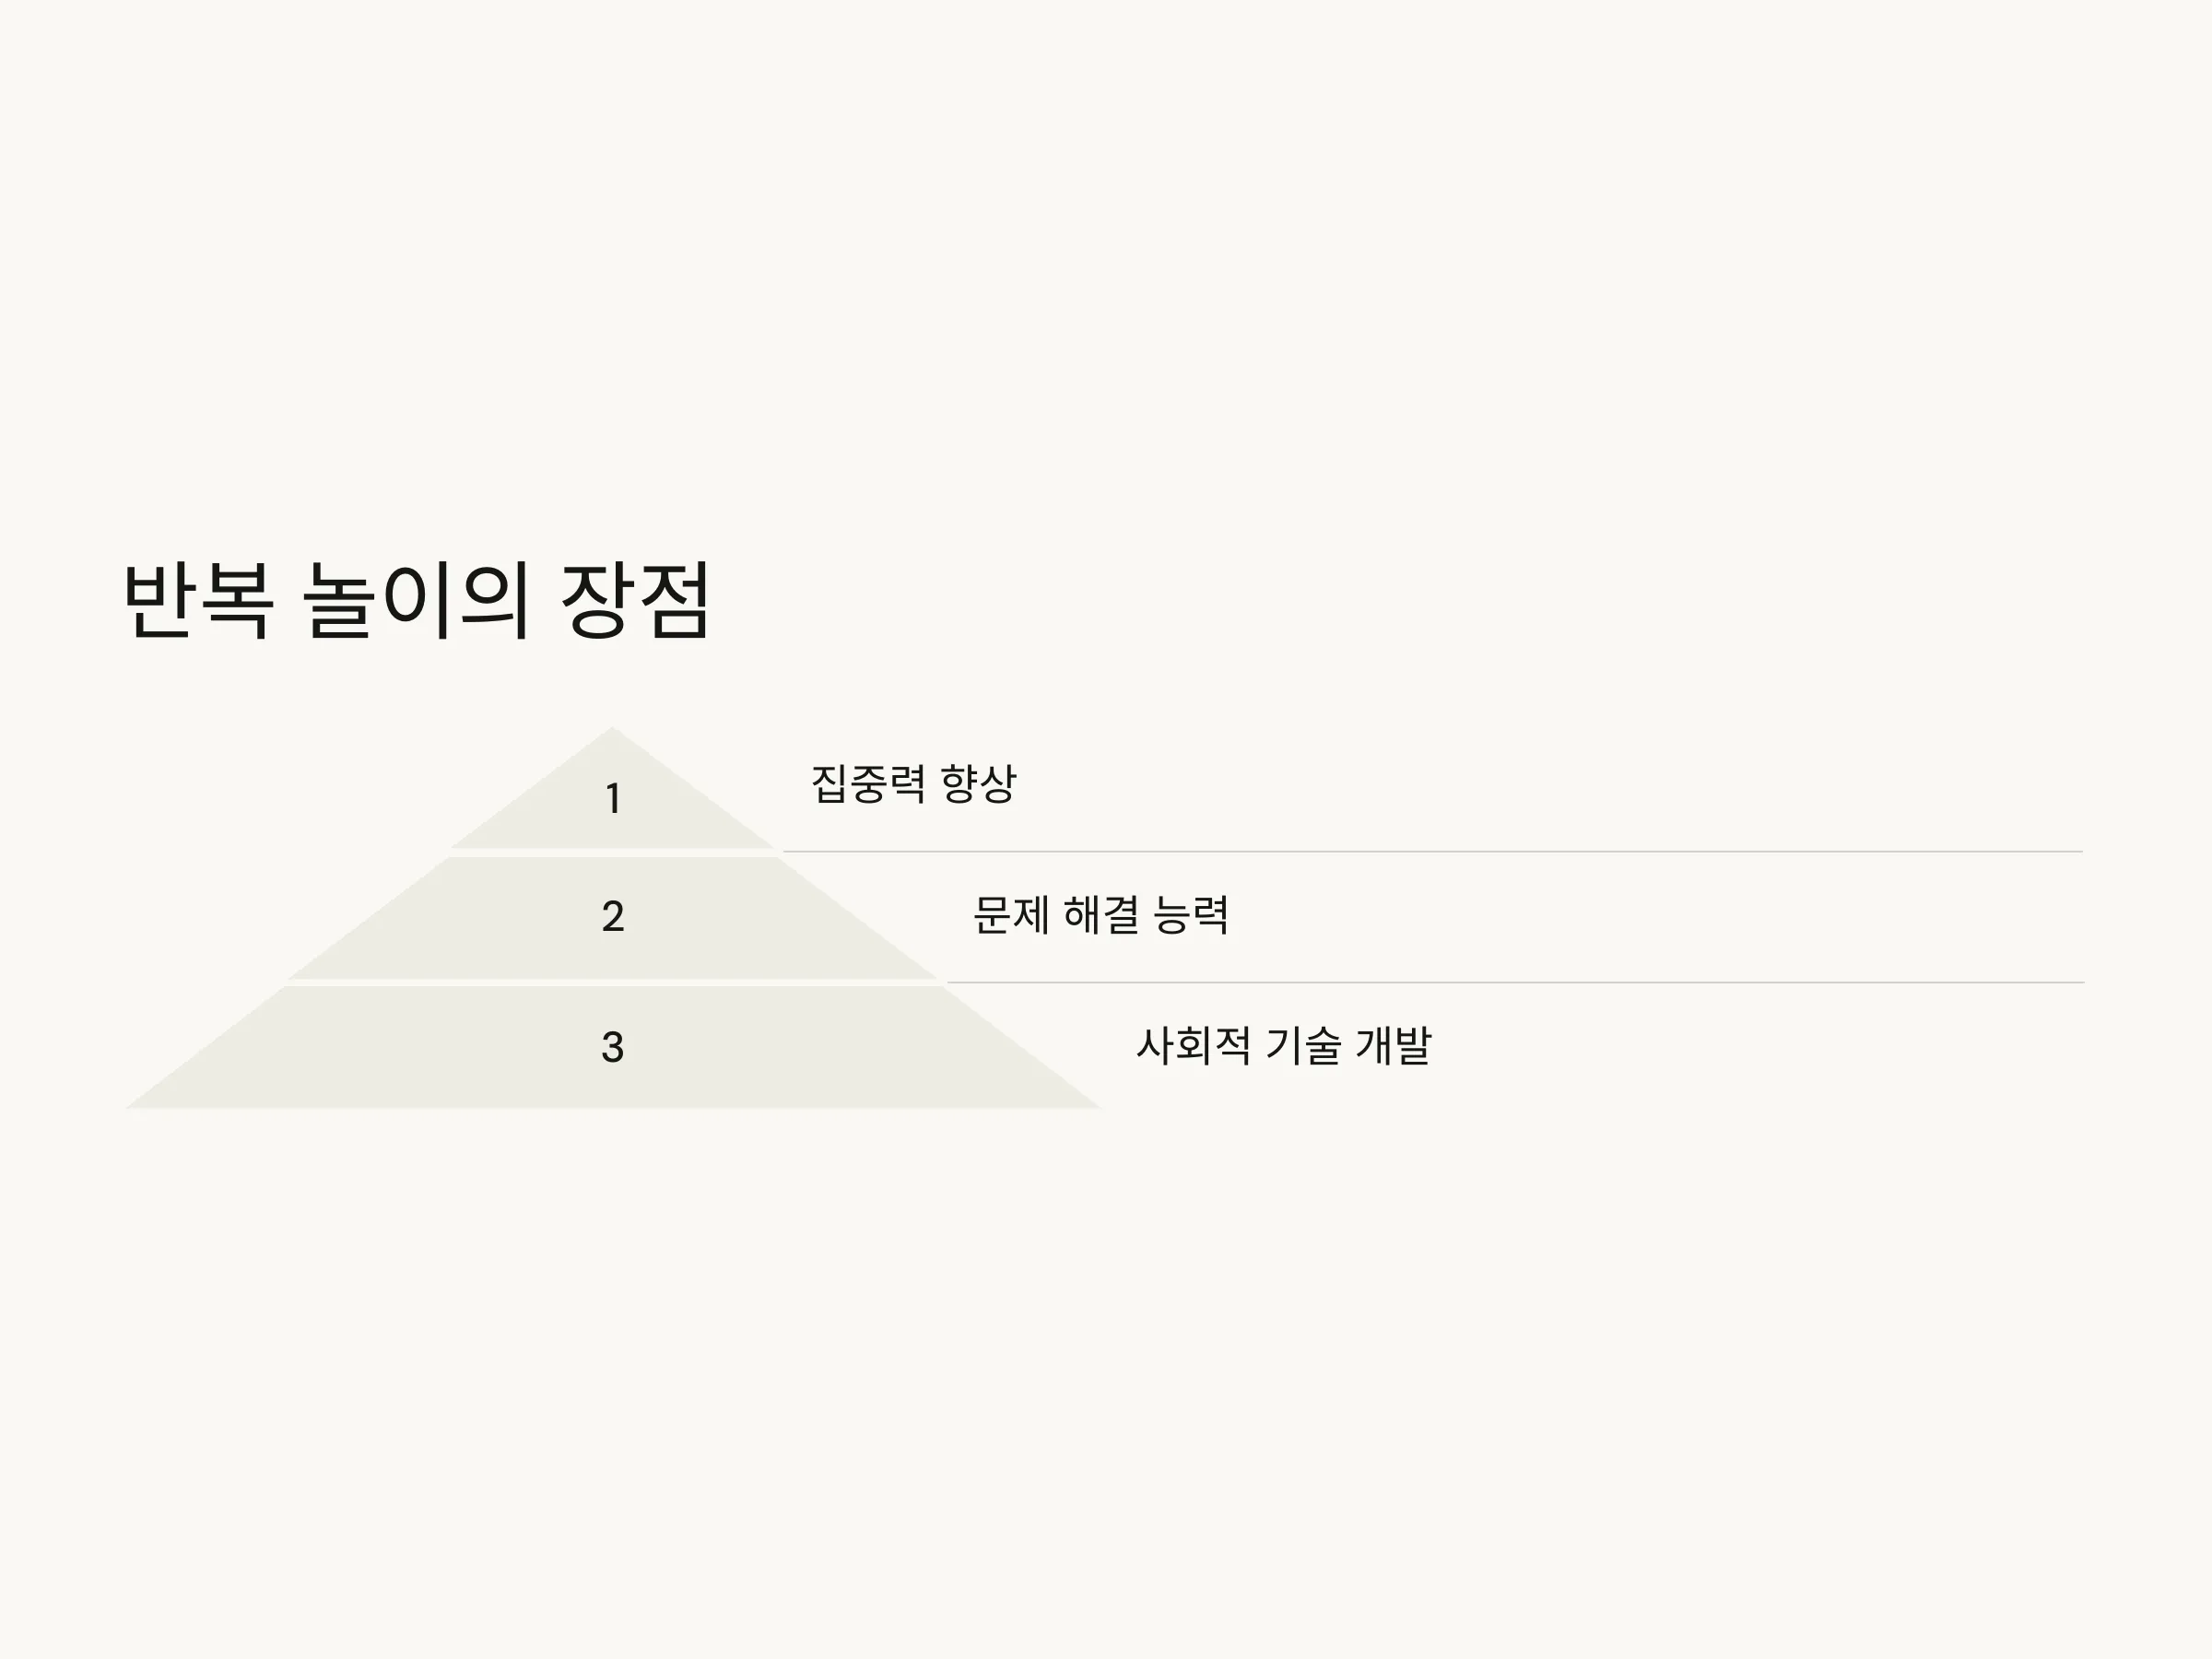Click the word "장점" in the title
Image resolution: width=2212 pixels, height=1659 pixels.
point(635,600)
